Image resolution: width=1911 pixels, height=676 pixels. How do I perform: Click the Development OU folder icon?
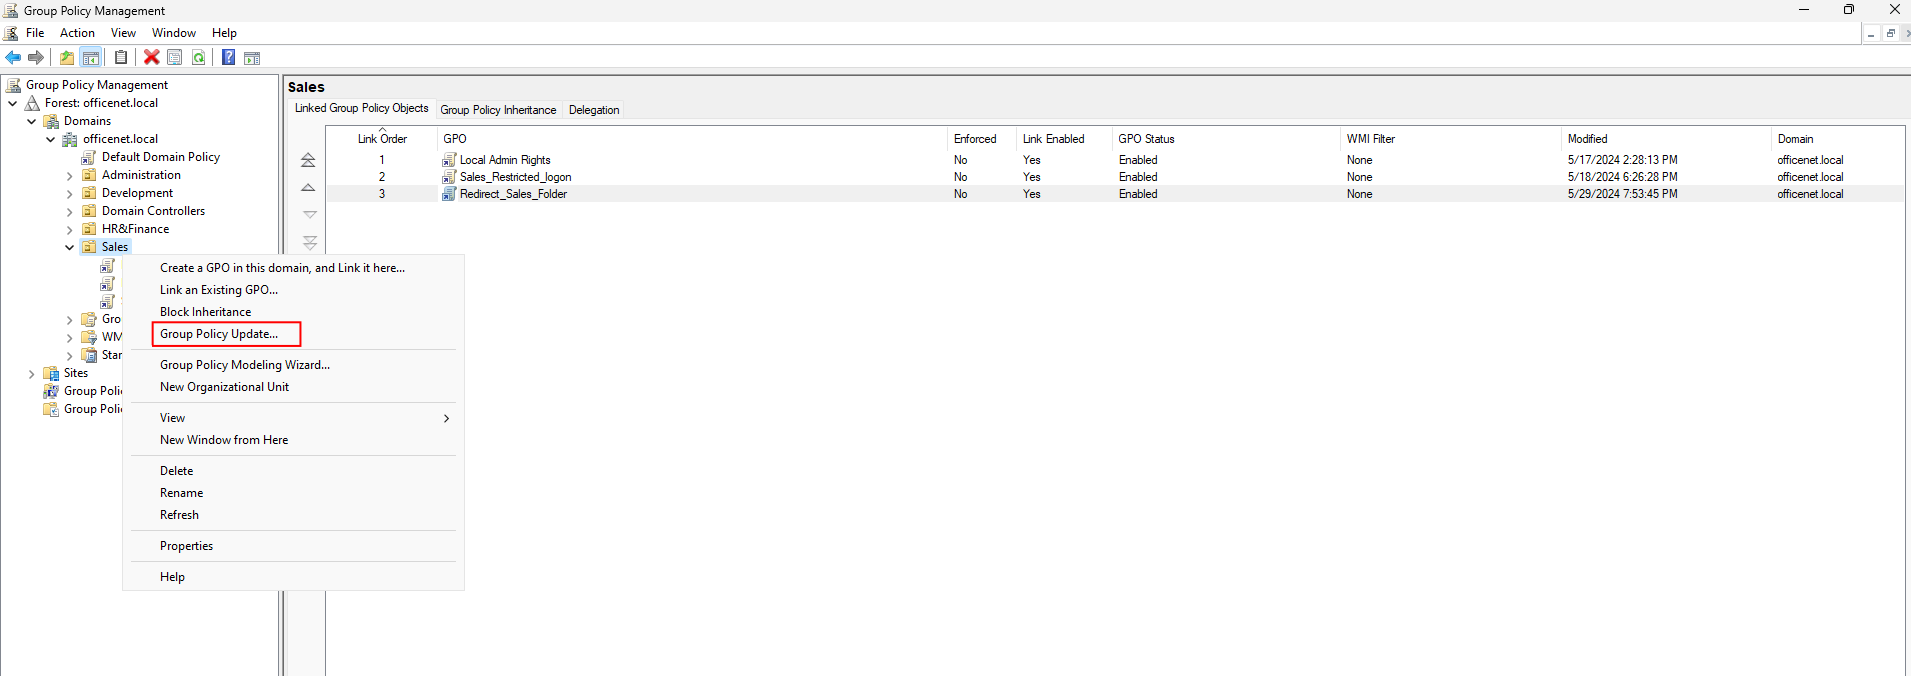coord(89,193)
